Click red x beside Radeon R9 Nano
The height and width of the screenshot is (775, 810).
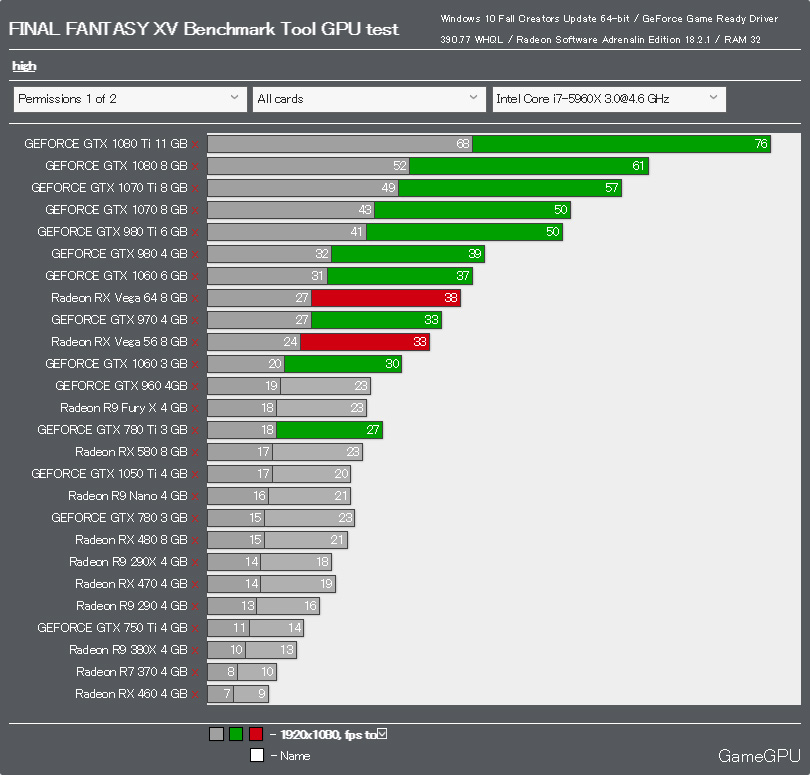click(x=195, y=497)
